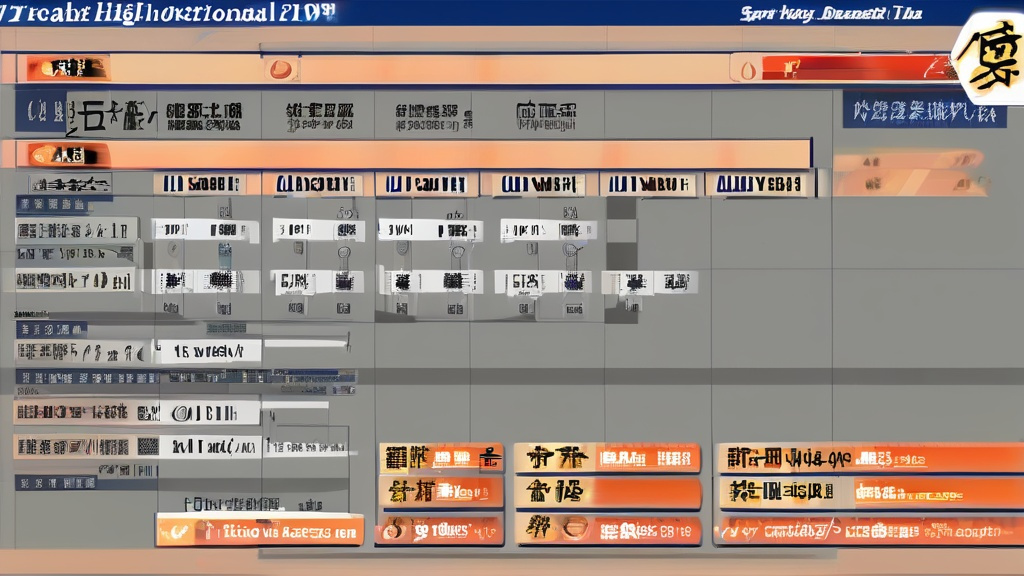The width and height of the screenshot is (1024, 576).
Task: Click the orange droplet icon beside the red bar
Action: pos(745,68)
